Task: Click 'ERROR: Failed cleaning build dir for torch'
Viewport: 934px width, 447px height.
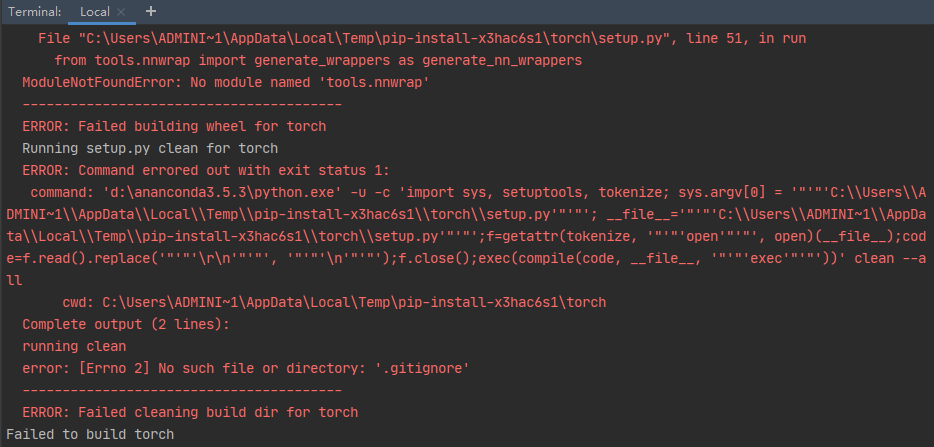Action: tap(191, 412)
